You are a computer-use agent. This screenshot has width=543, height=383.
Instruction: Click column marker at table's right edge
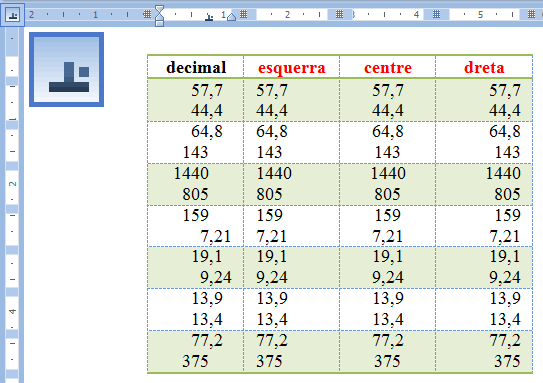click(x=531, y=14)
